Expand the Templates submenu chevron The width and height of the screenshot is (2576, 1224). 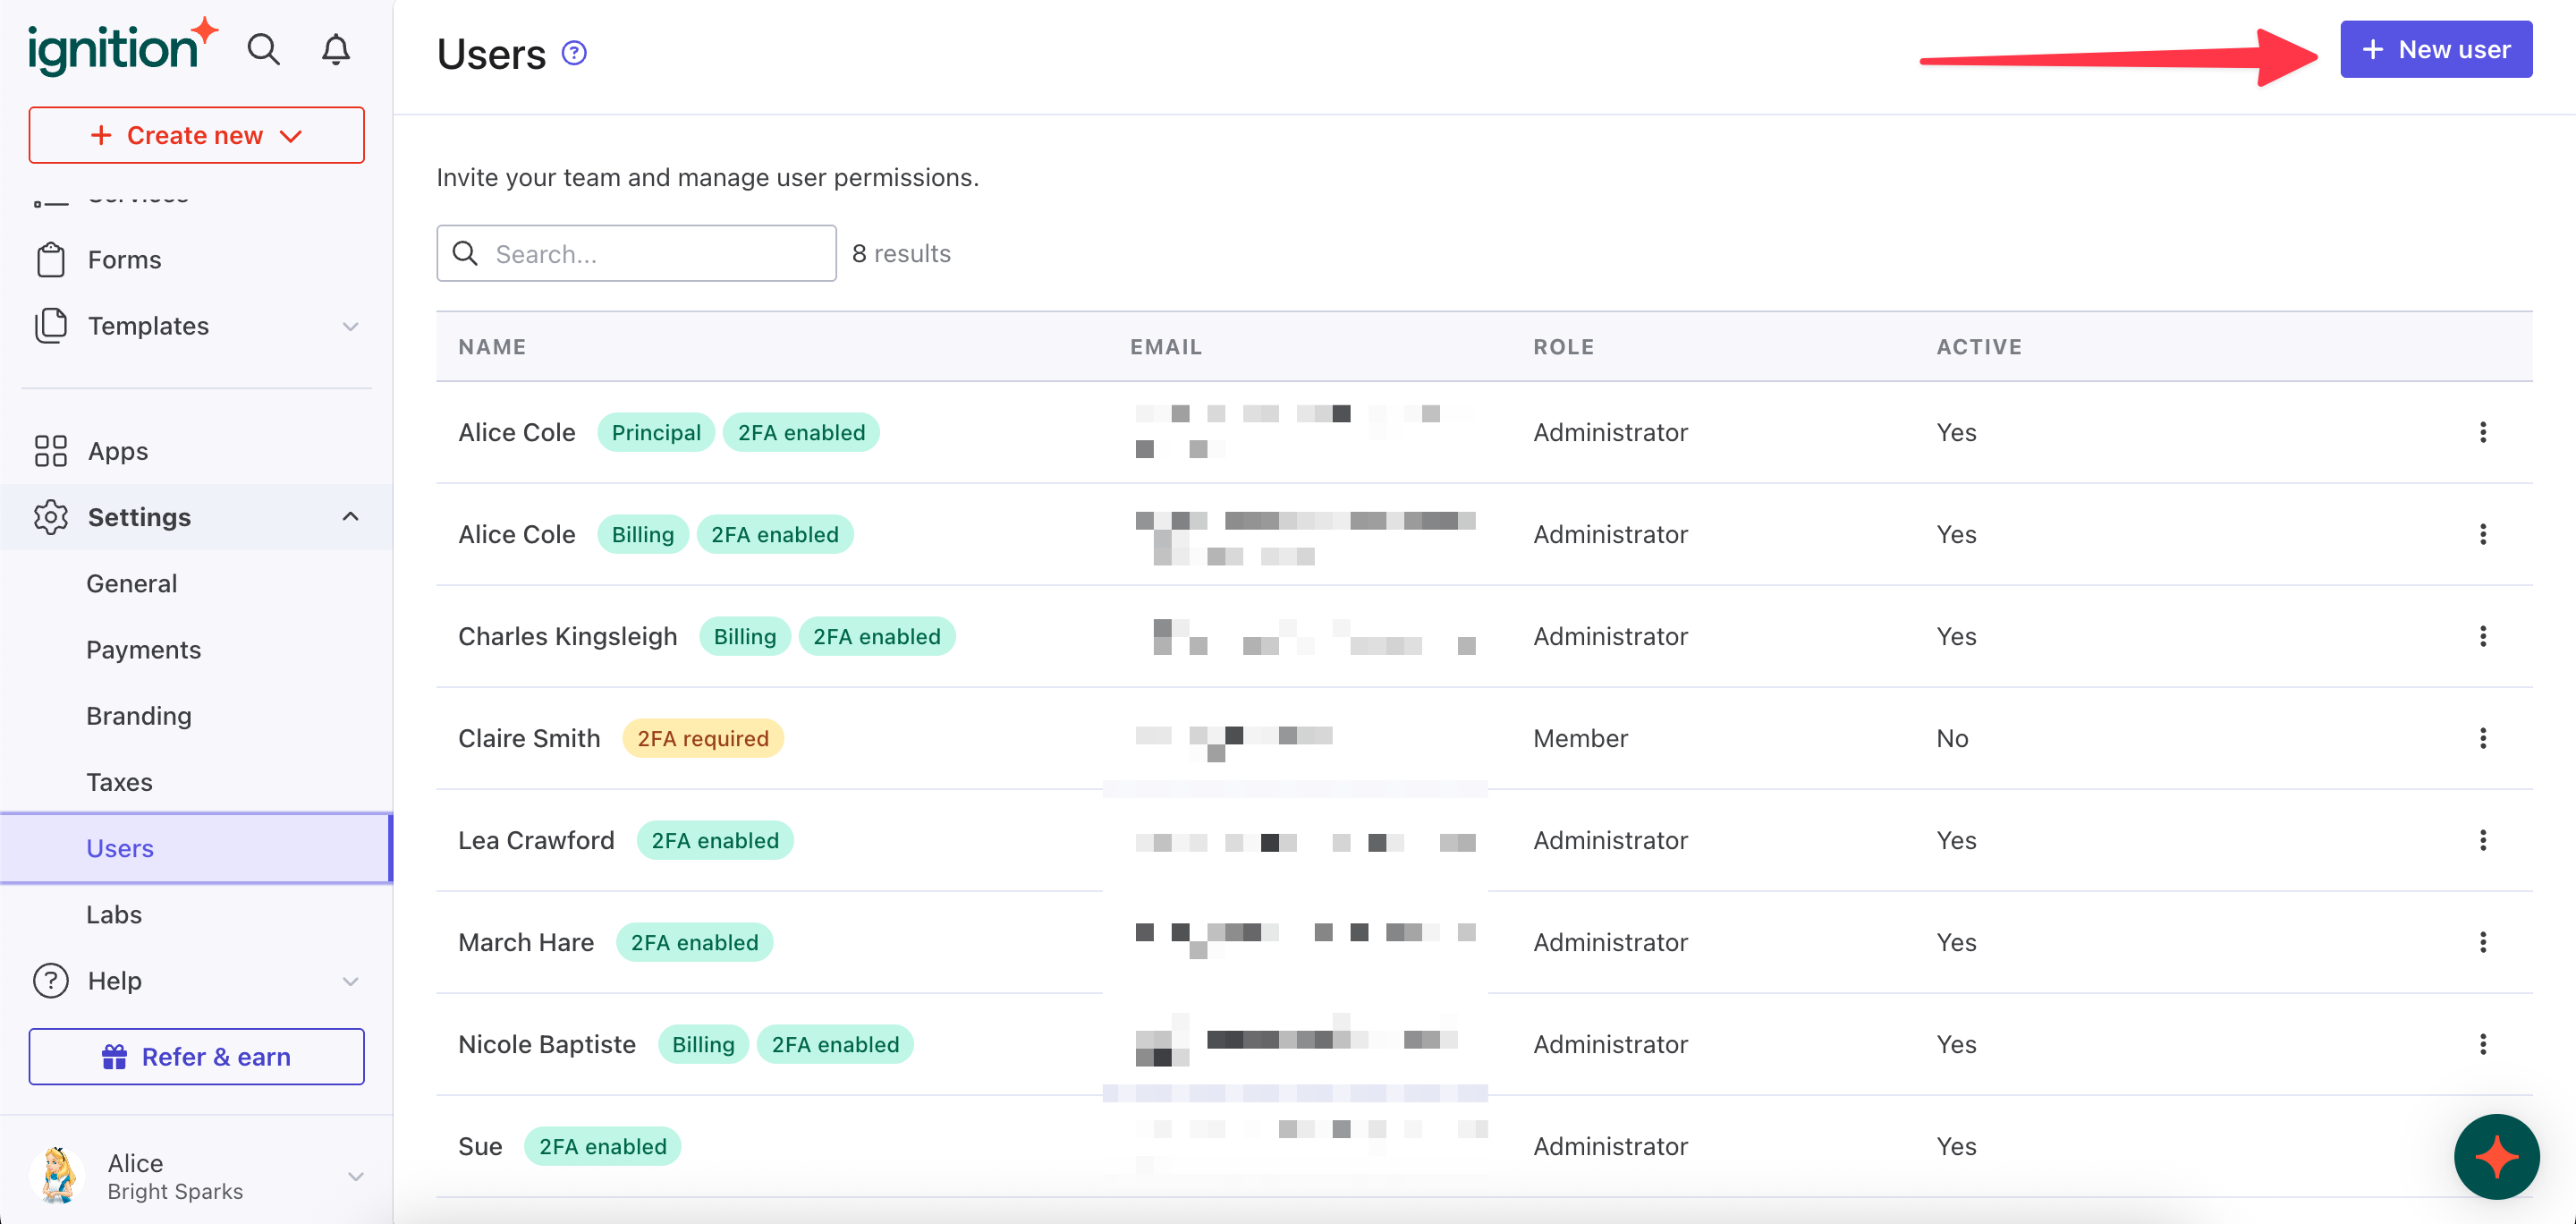350,326
